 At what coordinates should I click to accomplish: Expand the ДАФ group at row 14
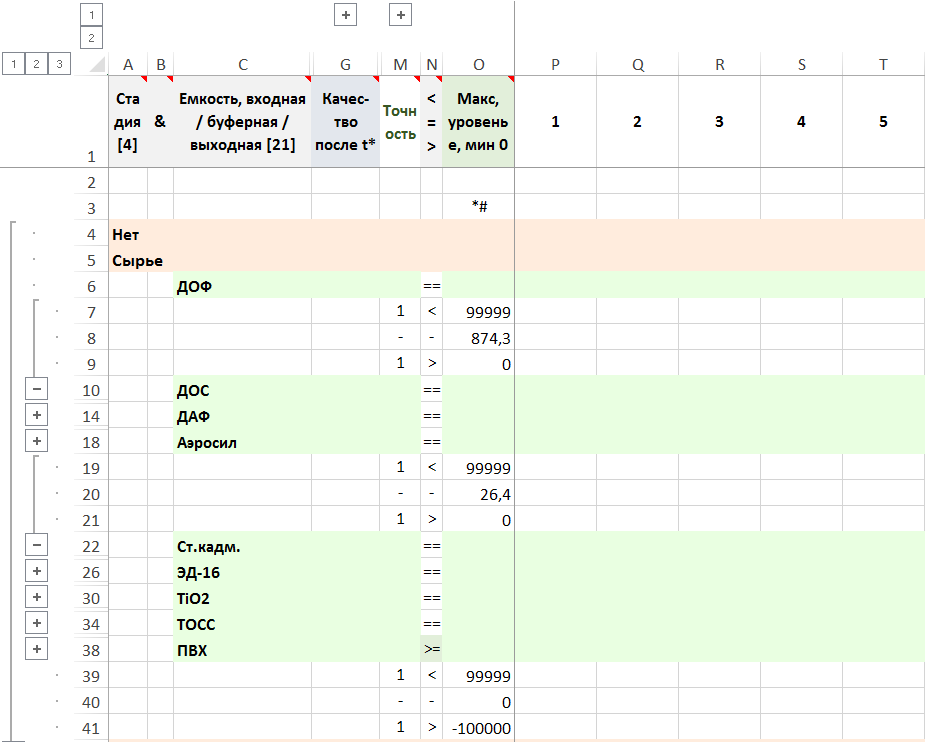[x=36, y=415]
